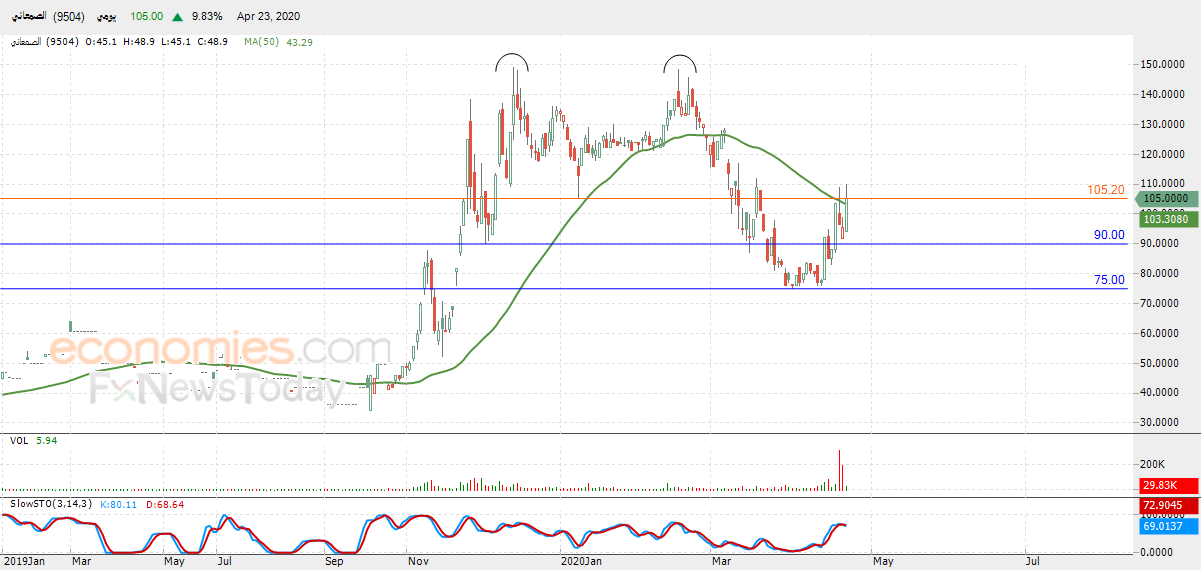Click the 110.000 price axis label

(x=1164, y=185)
